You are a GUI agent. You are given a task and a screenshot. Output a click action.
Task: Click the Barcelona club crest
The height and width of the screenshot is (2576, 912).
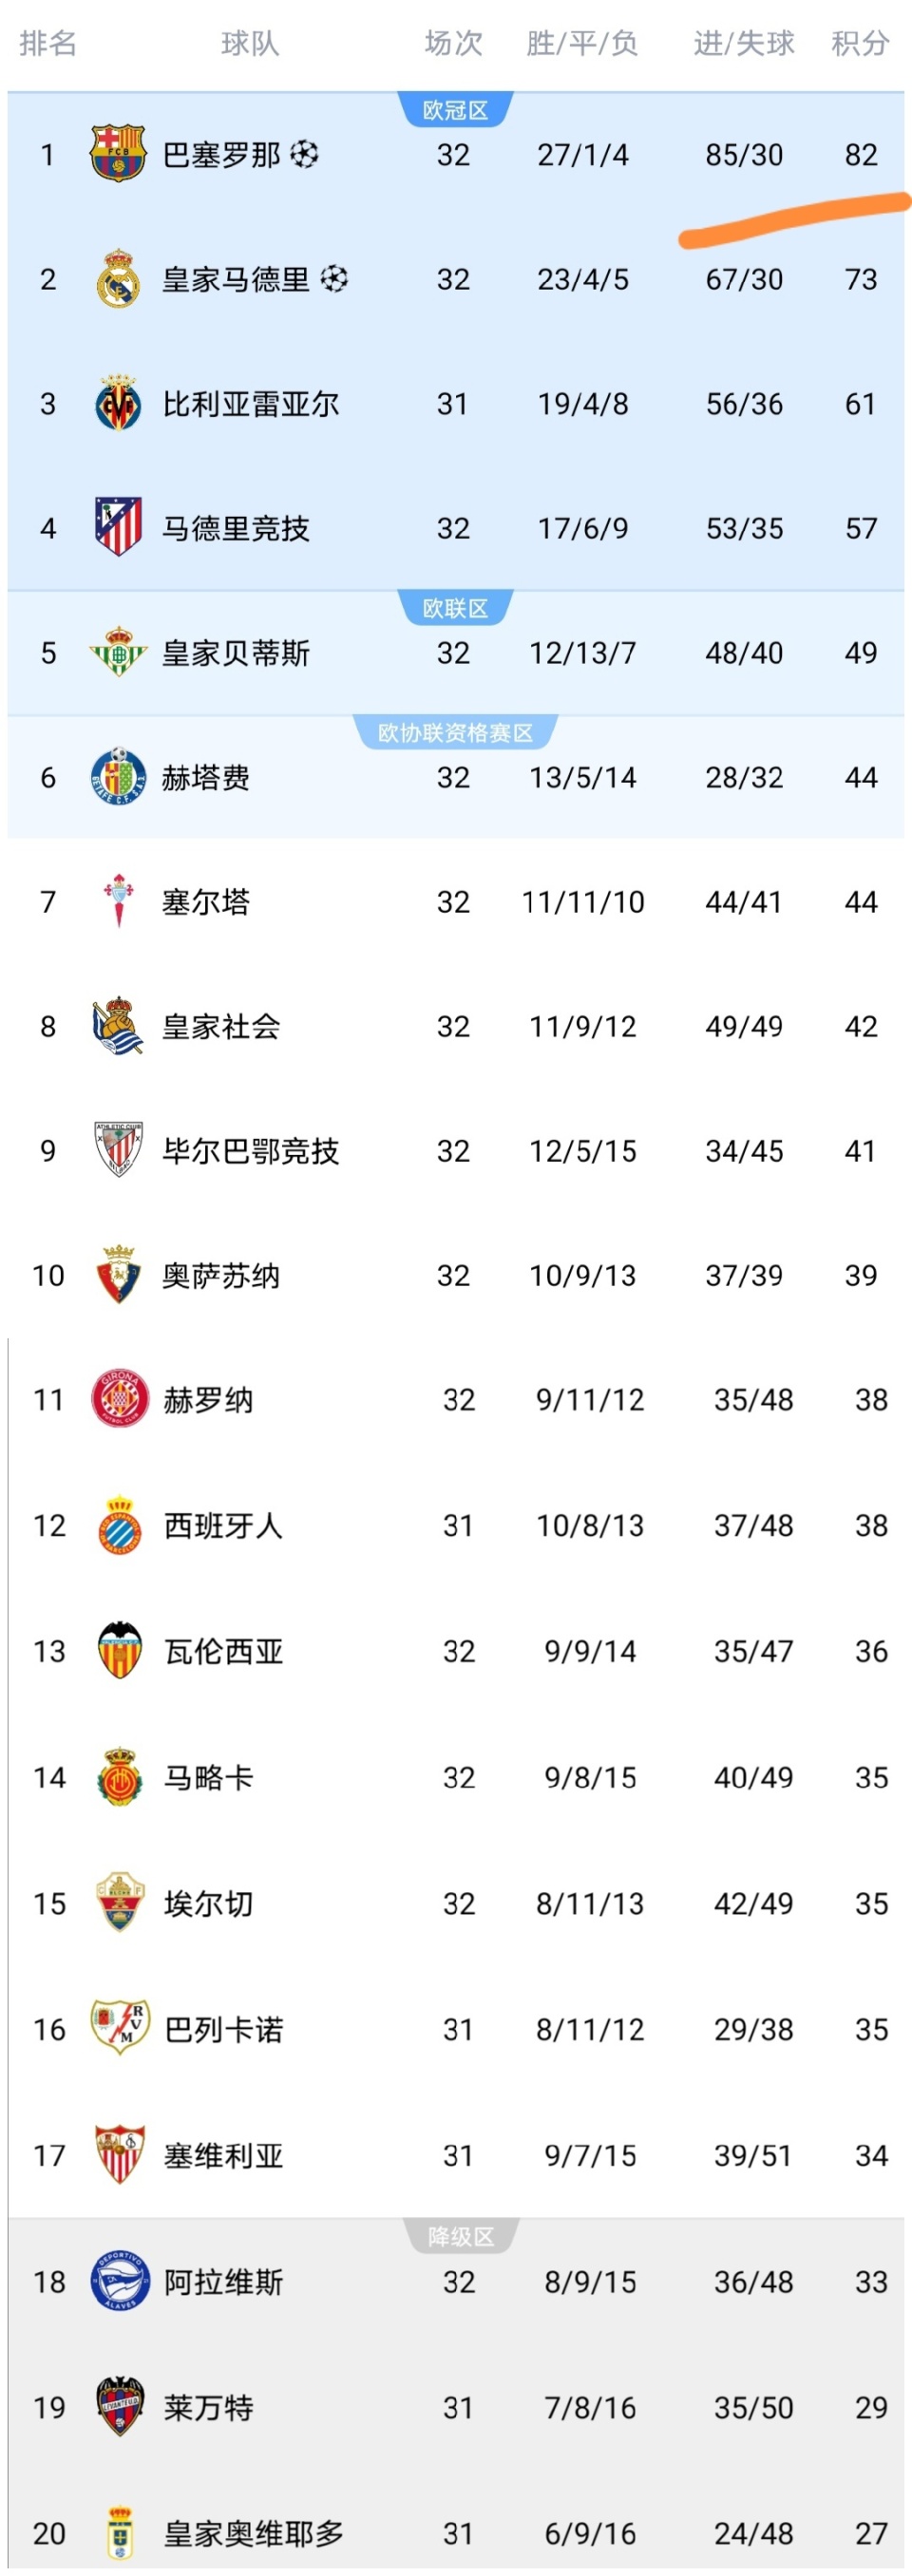point(118,154)
